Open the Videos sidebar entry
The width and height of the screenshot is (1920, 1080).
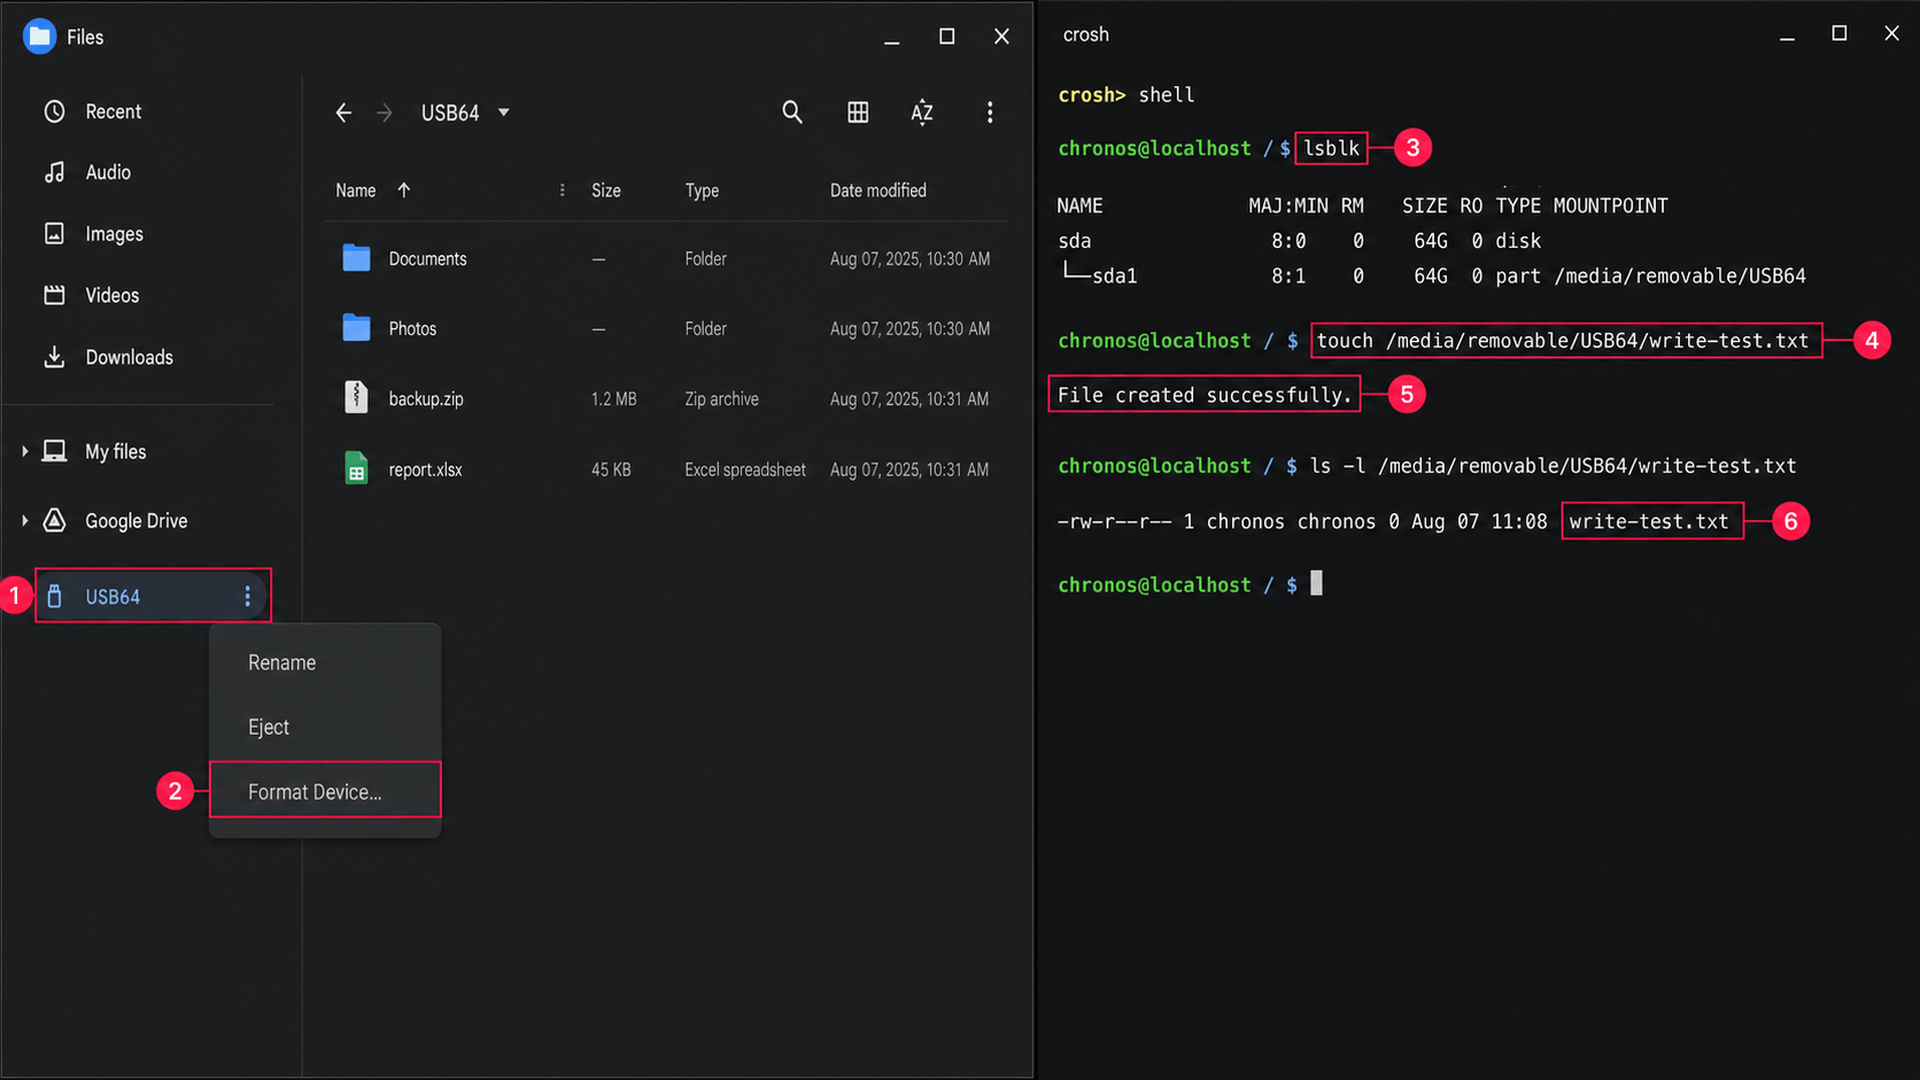click(x=112, y=295)
